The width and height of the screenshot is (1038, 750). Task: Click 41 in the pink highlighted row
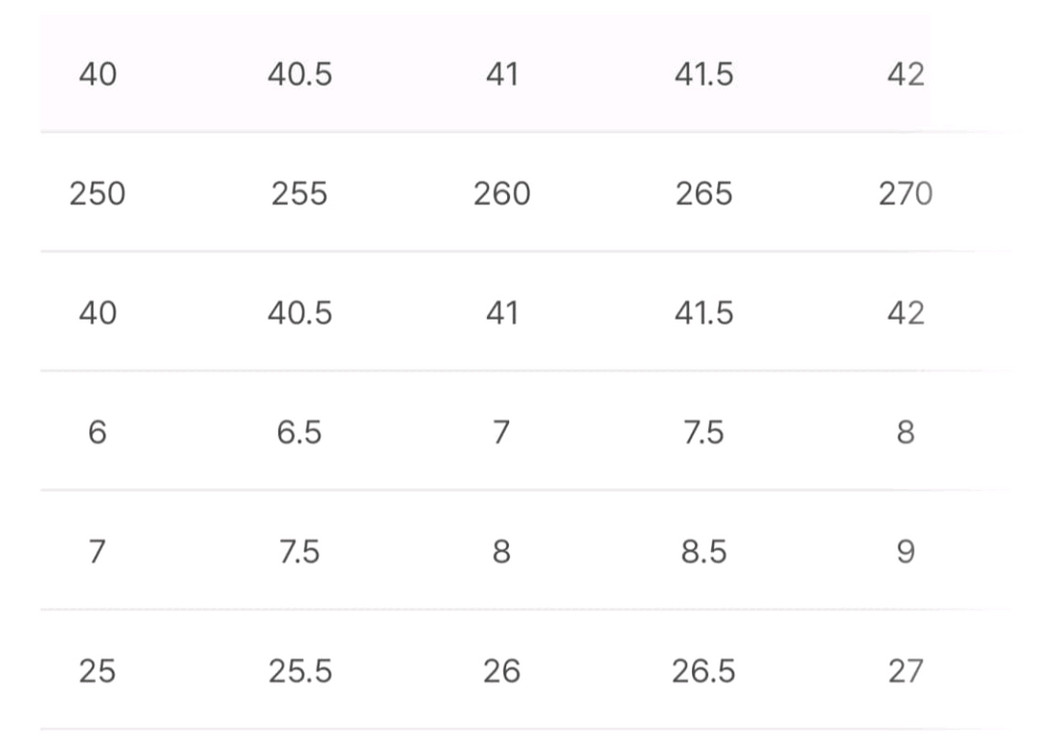point(501,74)
